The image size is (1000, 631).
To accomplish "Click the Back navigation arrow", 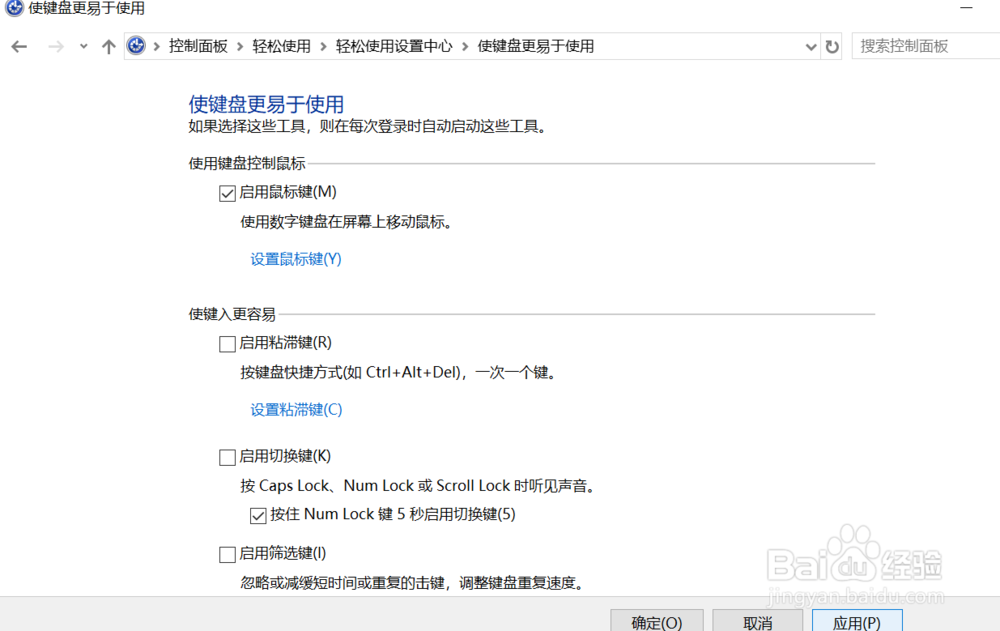I will point(18,46).
